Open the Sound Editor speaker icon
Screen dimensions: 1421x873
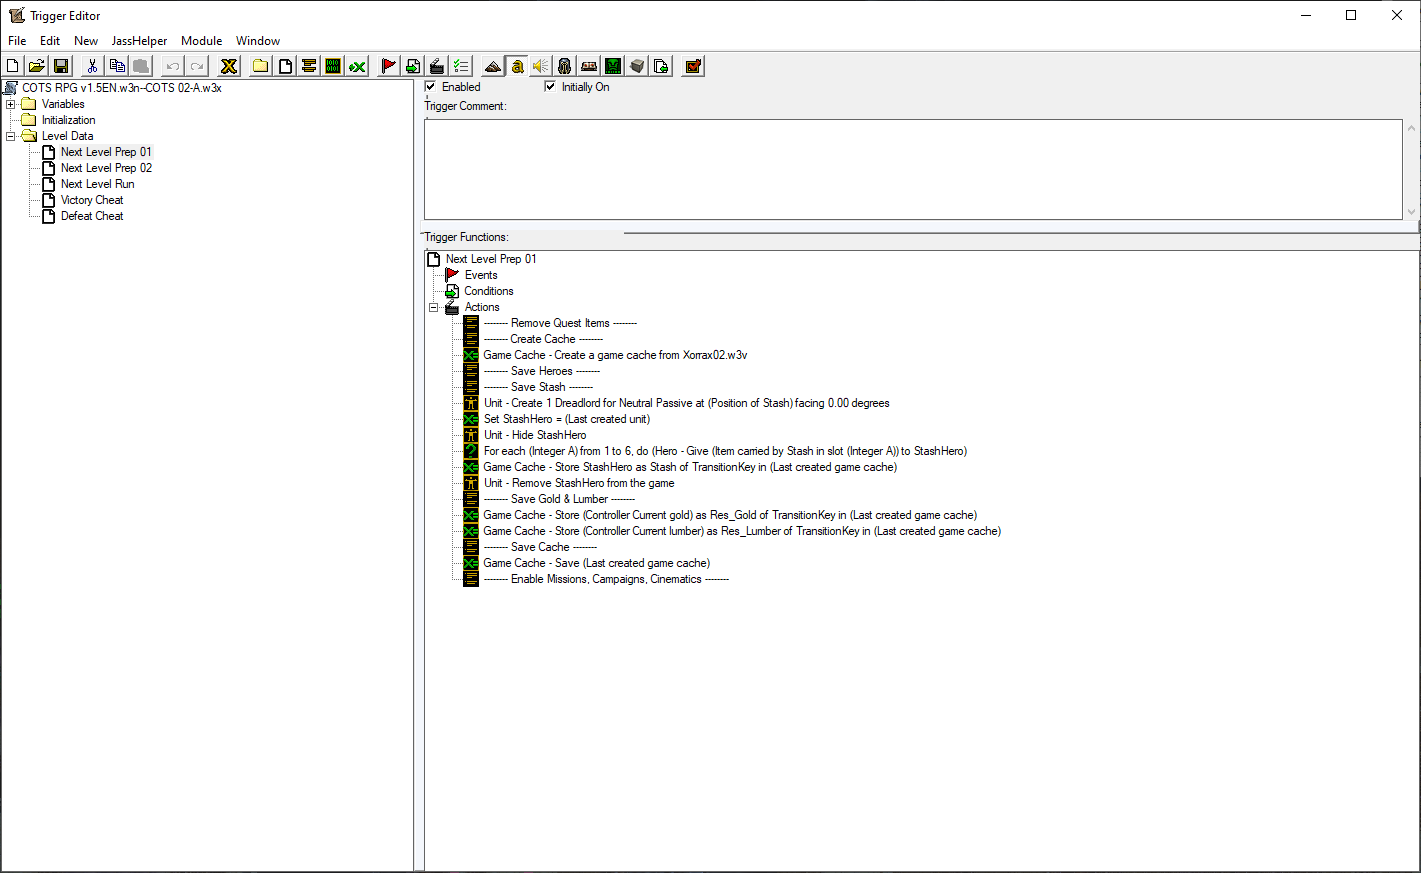[x=541, y=66]
